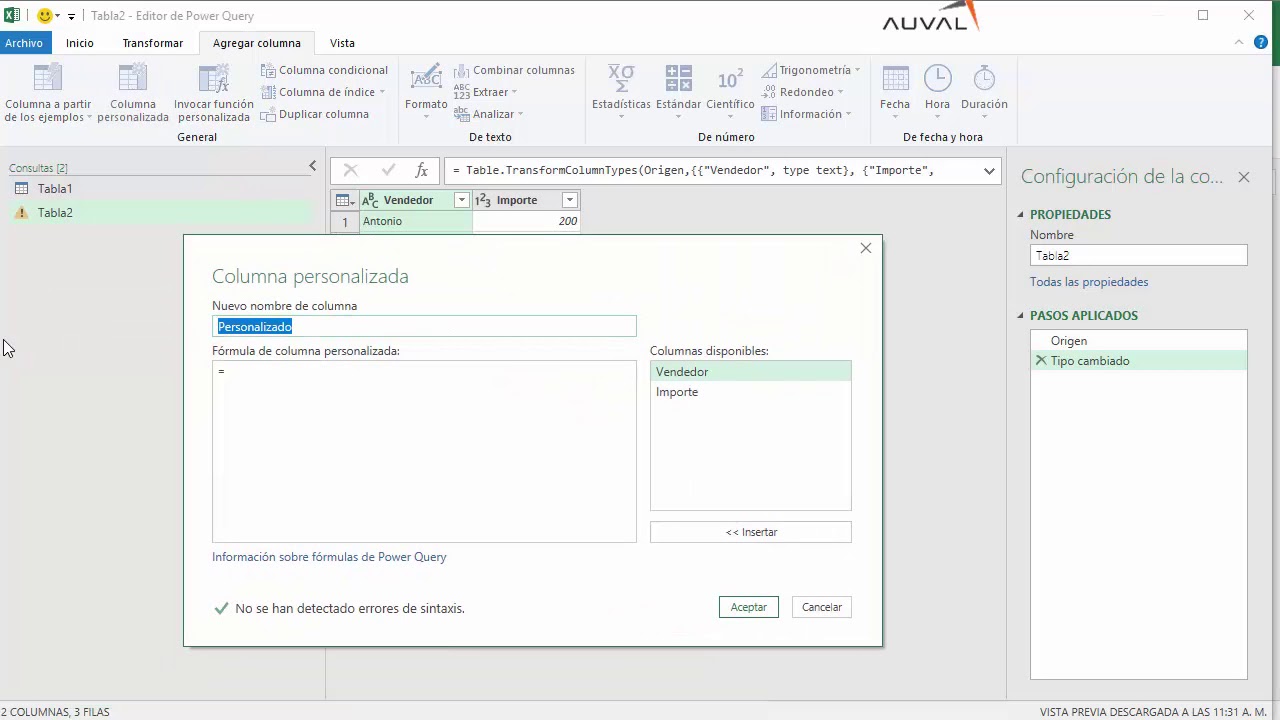
Task: Open Vendedor column filter dropdown
Action: (461, 200)
